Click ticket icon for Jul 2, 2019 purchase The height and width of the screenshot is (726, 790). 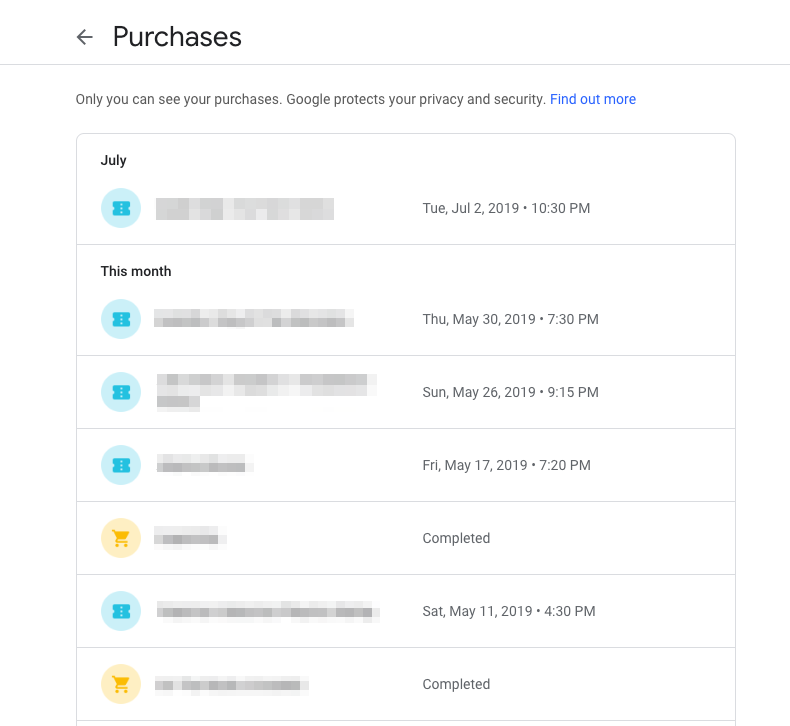click(121, 208)
